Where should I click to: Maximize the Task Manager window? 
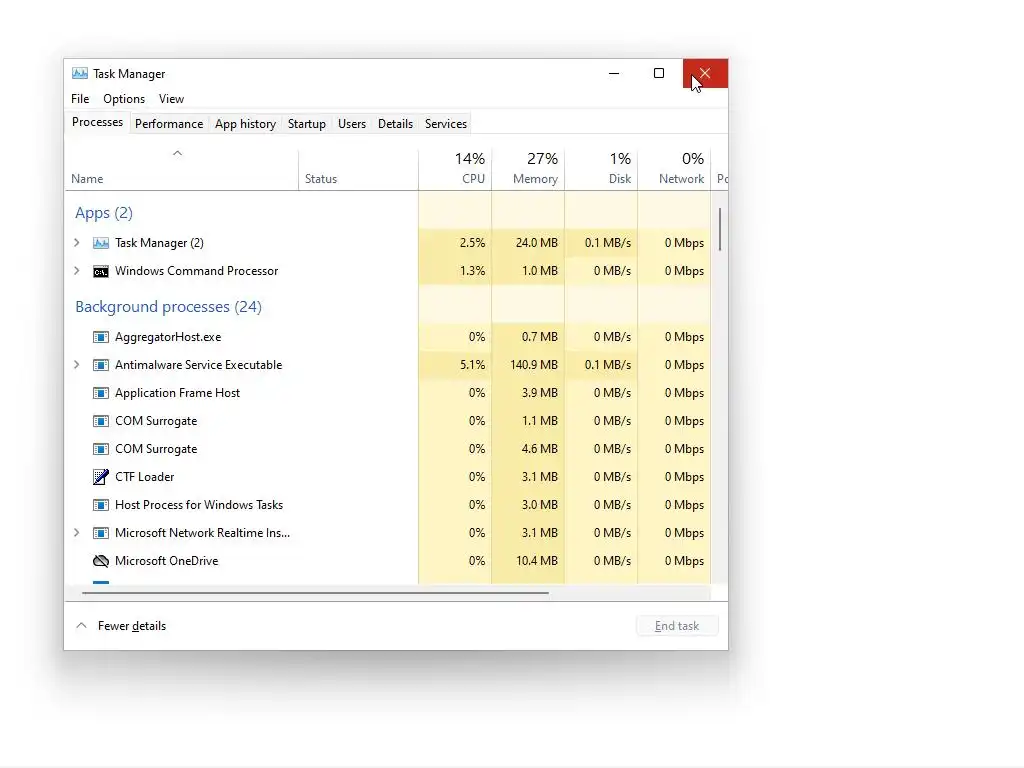point(659,73)
